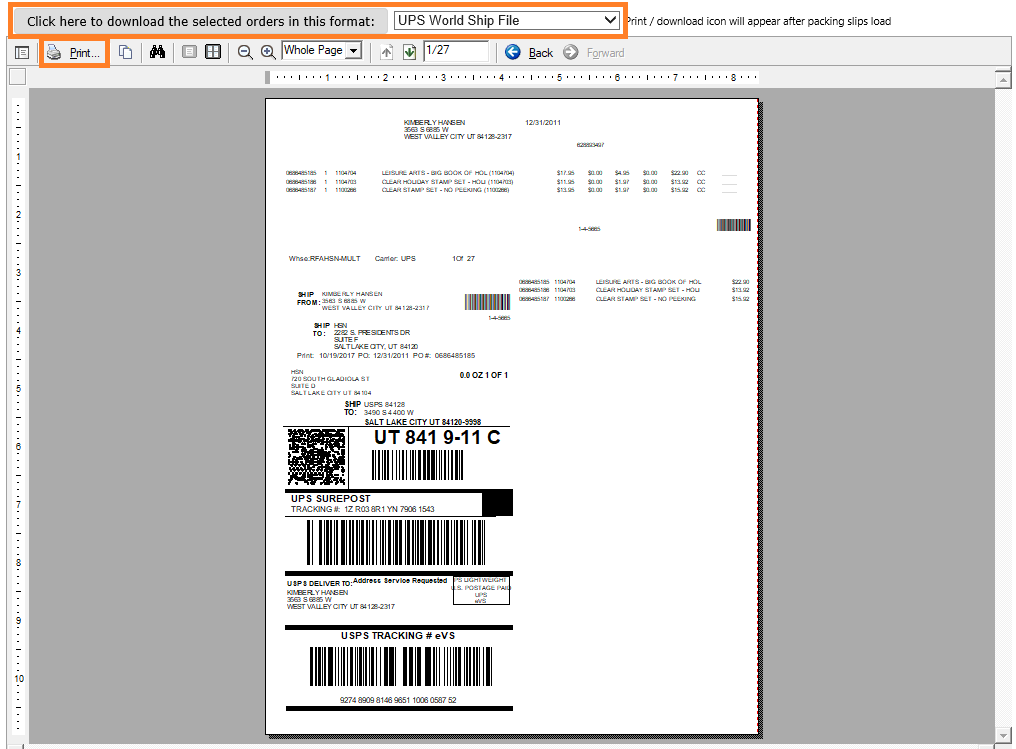Click the Forward text label
The width and height of the screenshot is (1016, 749).
605,53
